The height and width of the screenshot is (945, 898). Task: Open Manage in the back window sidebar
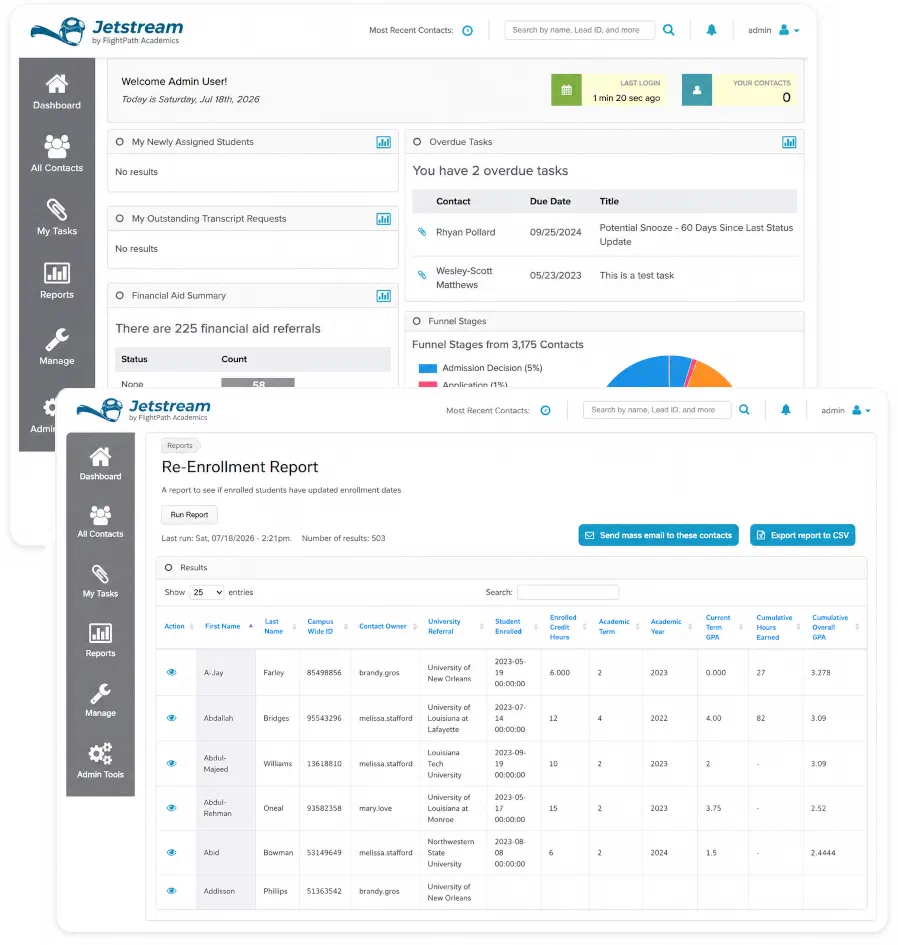[x=57, y=347]
